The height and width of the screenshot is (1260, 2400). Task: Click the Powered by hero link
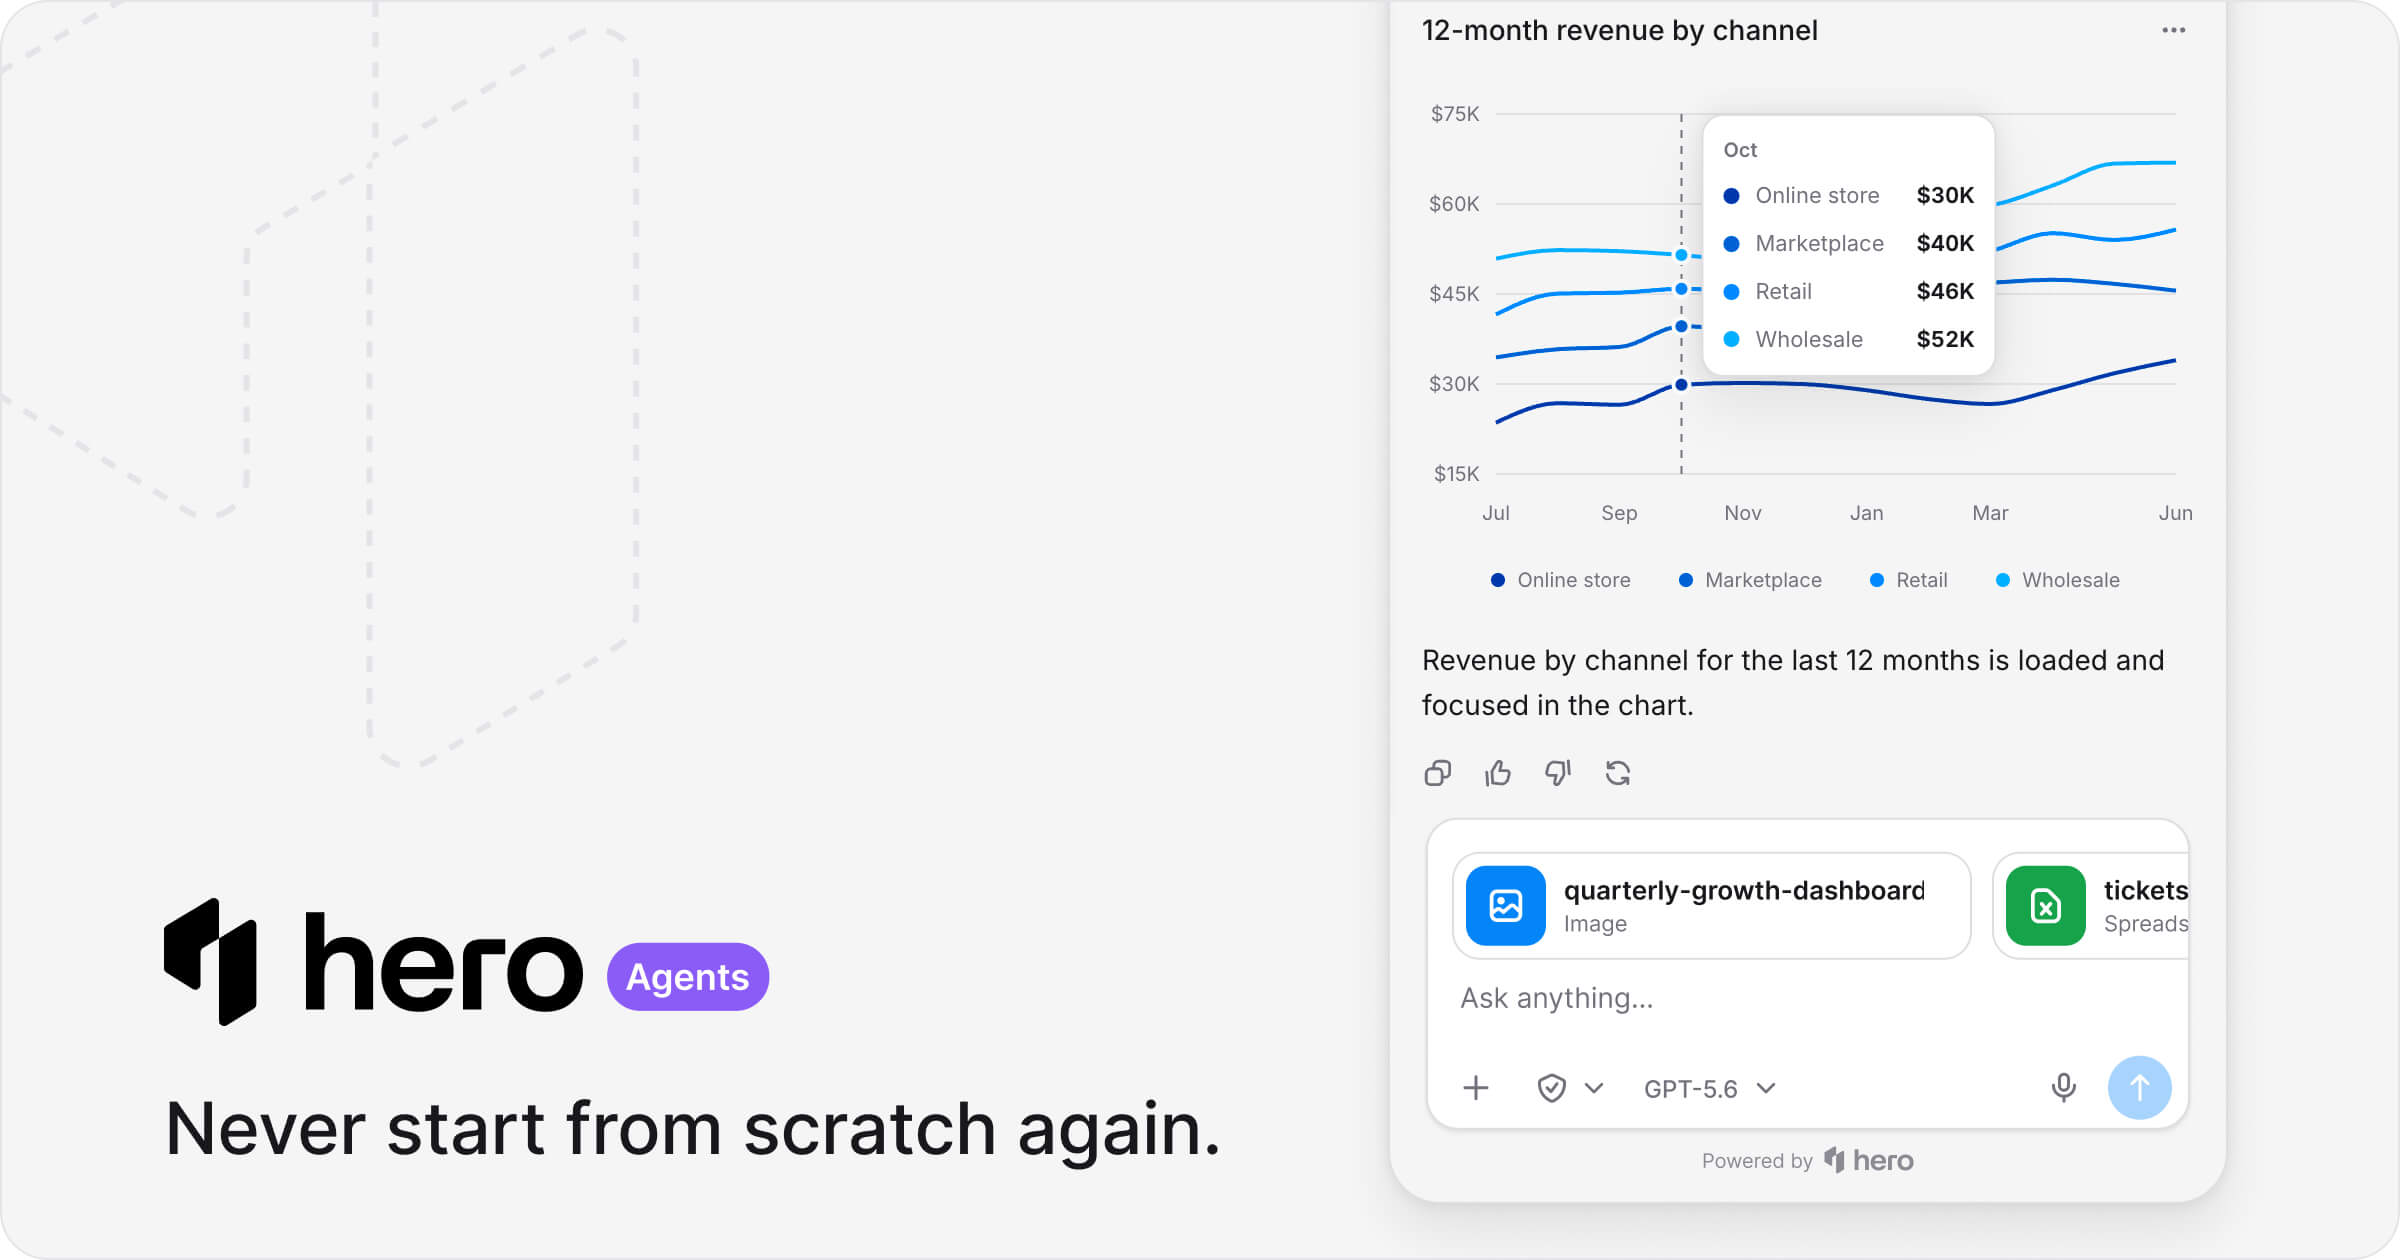pyautogui.click(x=1808, y=1160)
